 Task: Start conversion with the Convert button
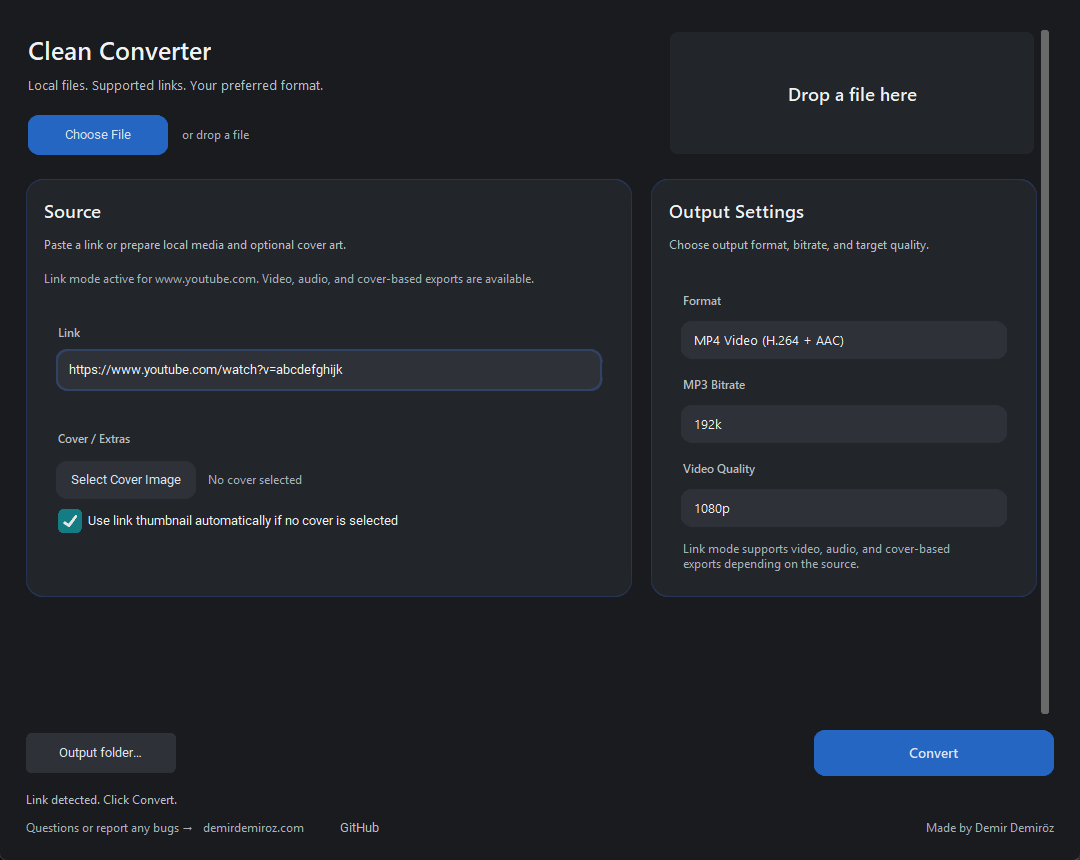[x=933, y=753]
